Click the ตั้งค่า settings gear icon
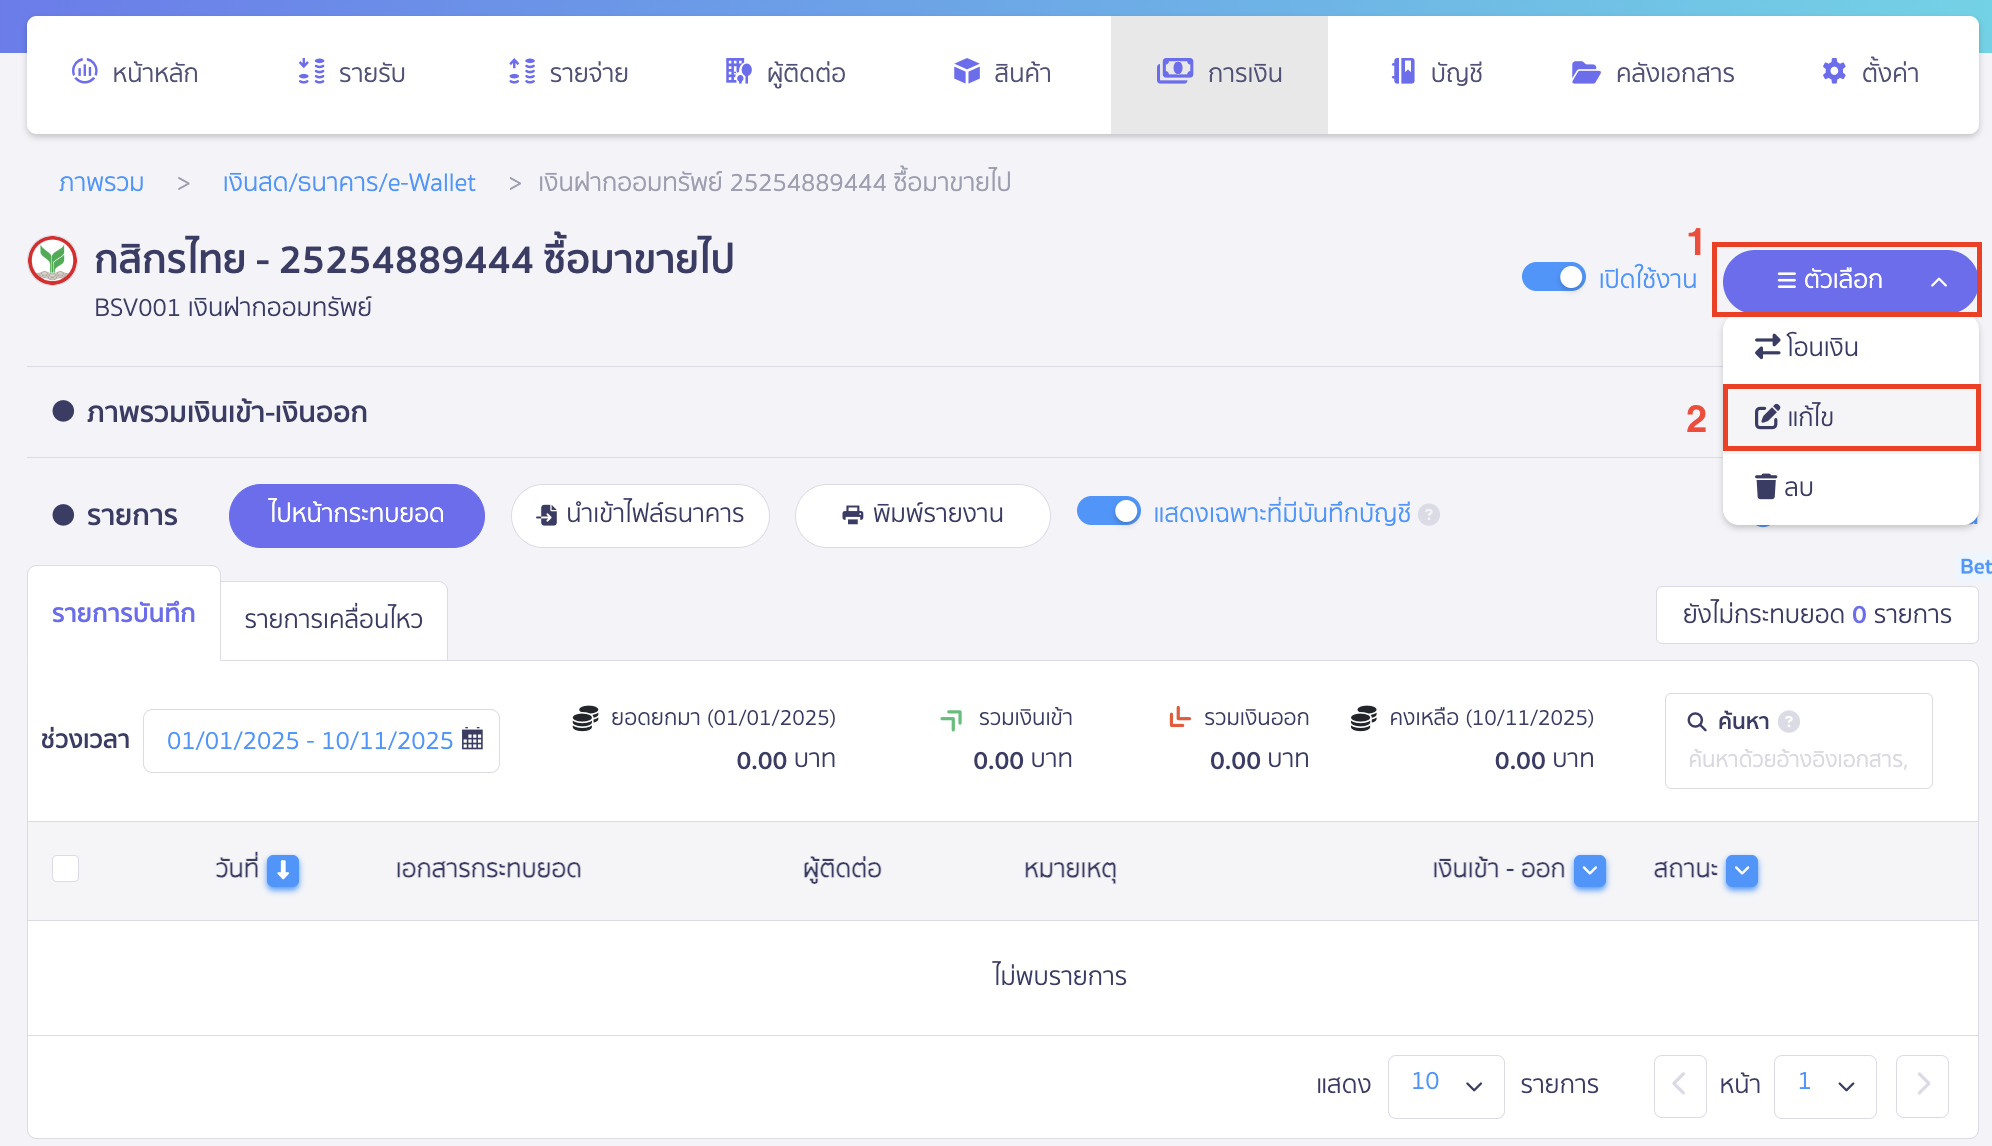The width and height of the screenshot is (1992, 1146). (1834, 71)
